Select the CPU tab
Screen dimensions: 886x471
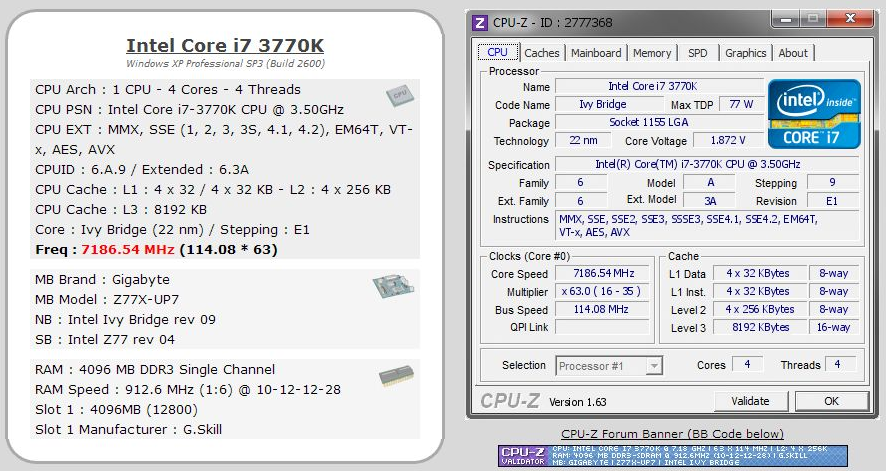click(497, 53)
